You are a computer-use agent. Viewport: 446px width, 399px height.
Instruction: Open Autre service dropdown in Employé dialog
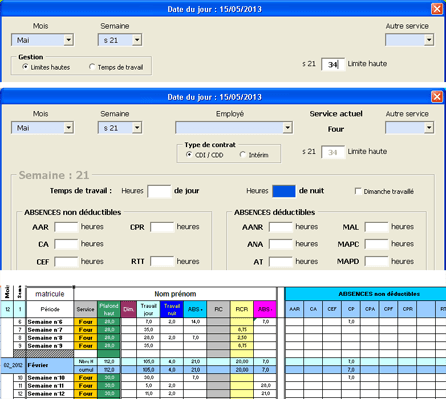429,128
